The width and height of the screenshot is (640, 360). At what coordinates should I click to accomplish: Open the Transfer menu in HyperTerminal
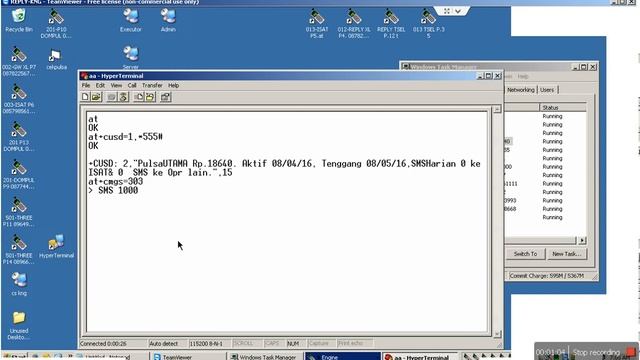tap(152, 85)
